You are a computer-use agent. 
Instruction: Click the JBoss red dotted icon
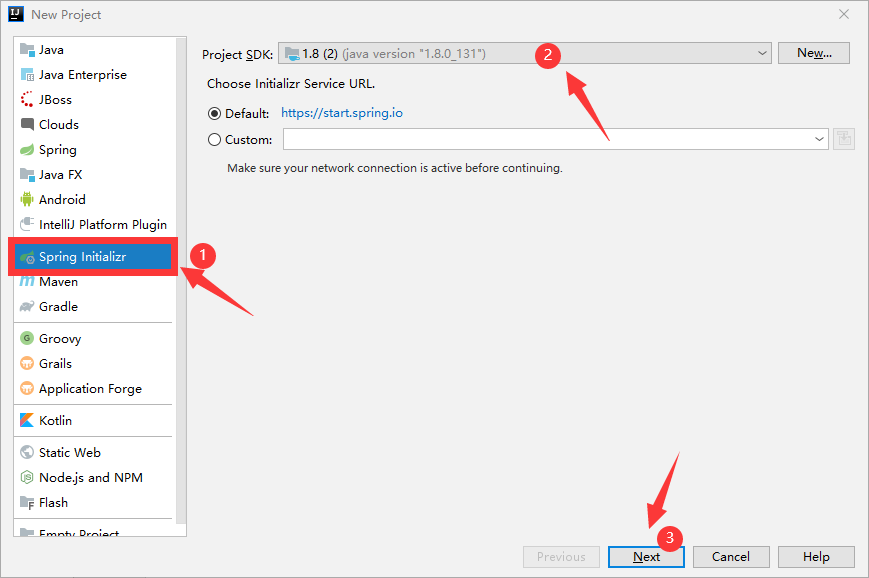(27, 99)
